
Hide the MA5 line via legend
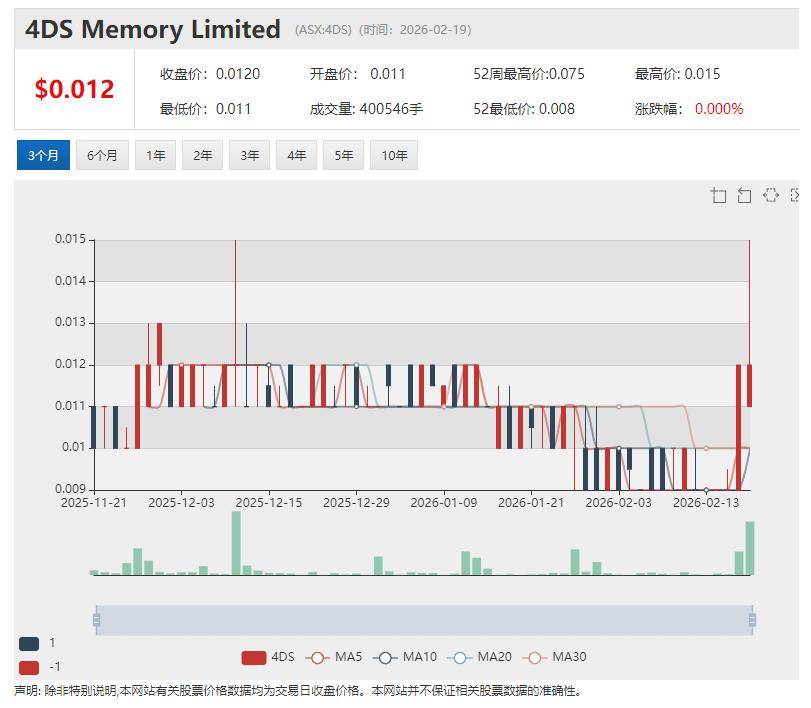335,657
